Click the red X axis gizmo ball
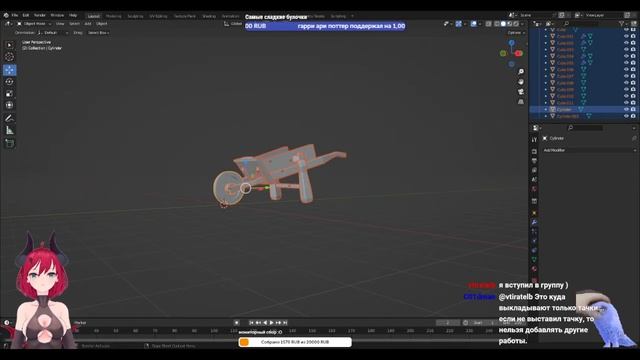 coord(519,53)
